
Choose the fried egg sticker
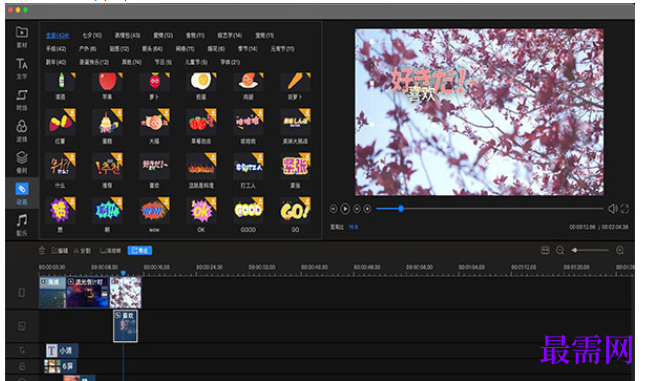(201, 82)
